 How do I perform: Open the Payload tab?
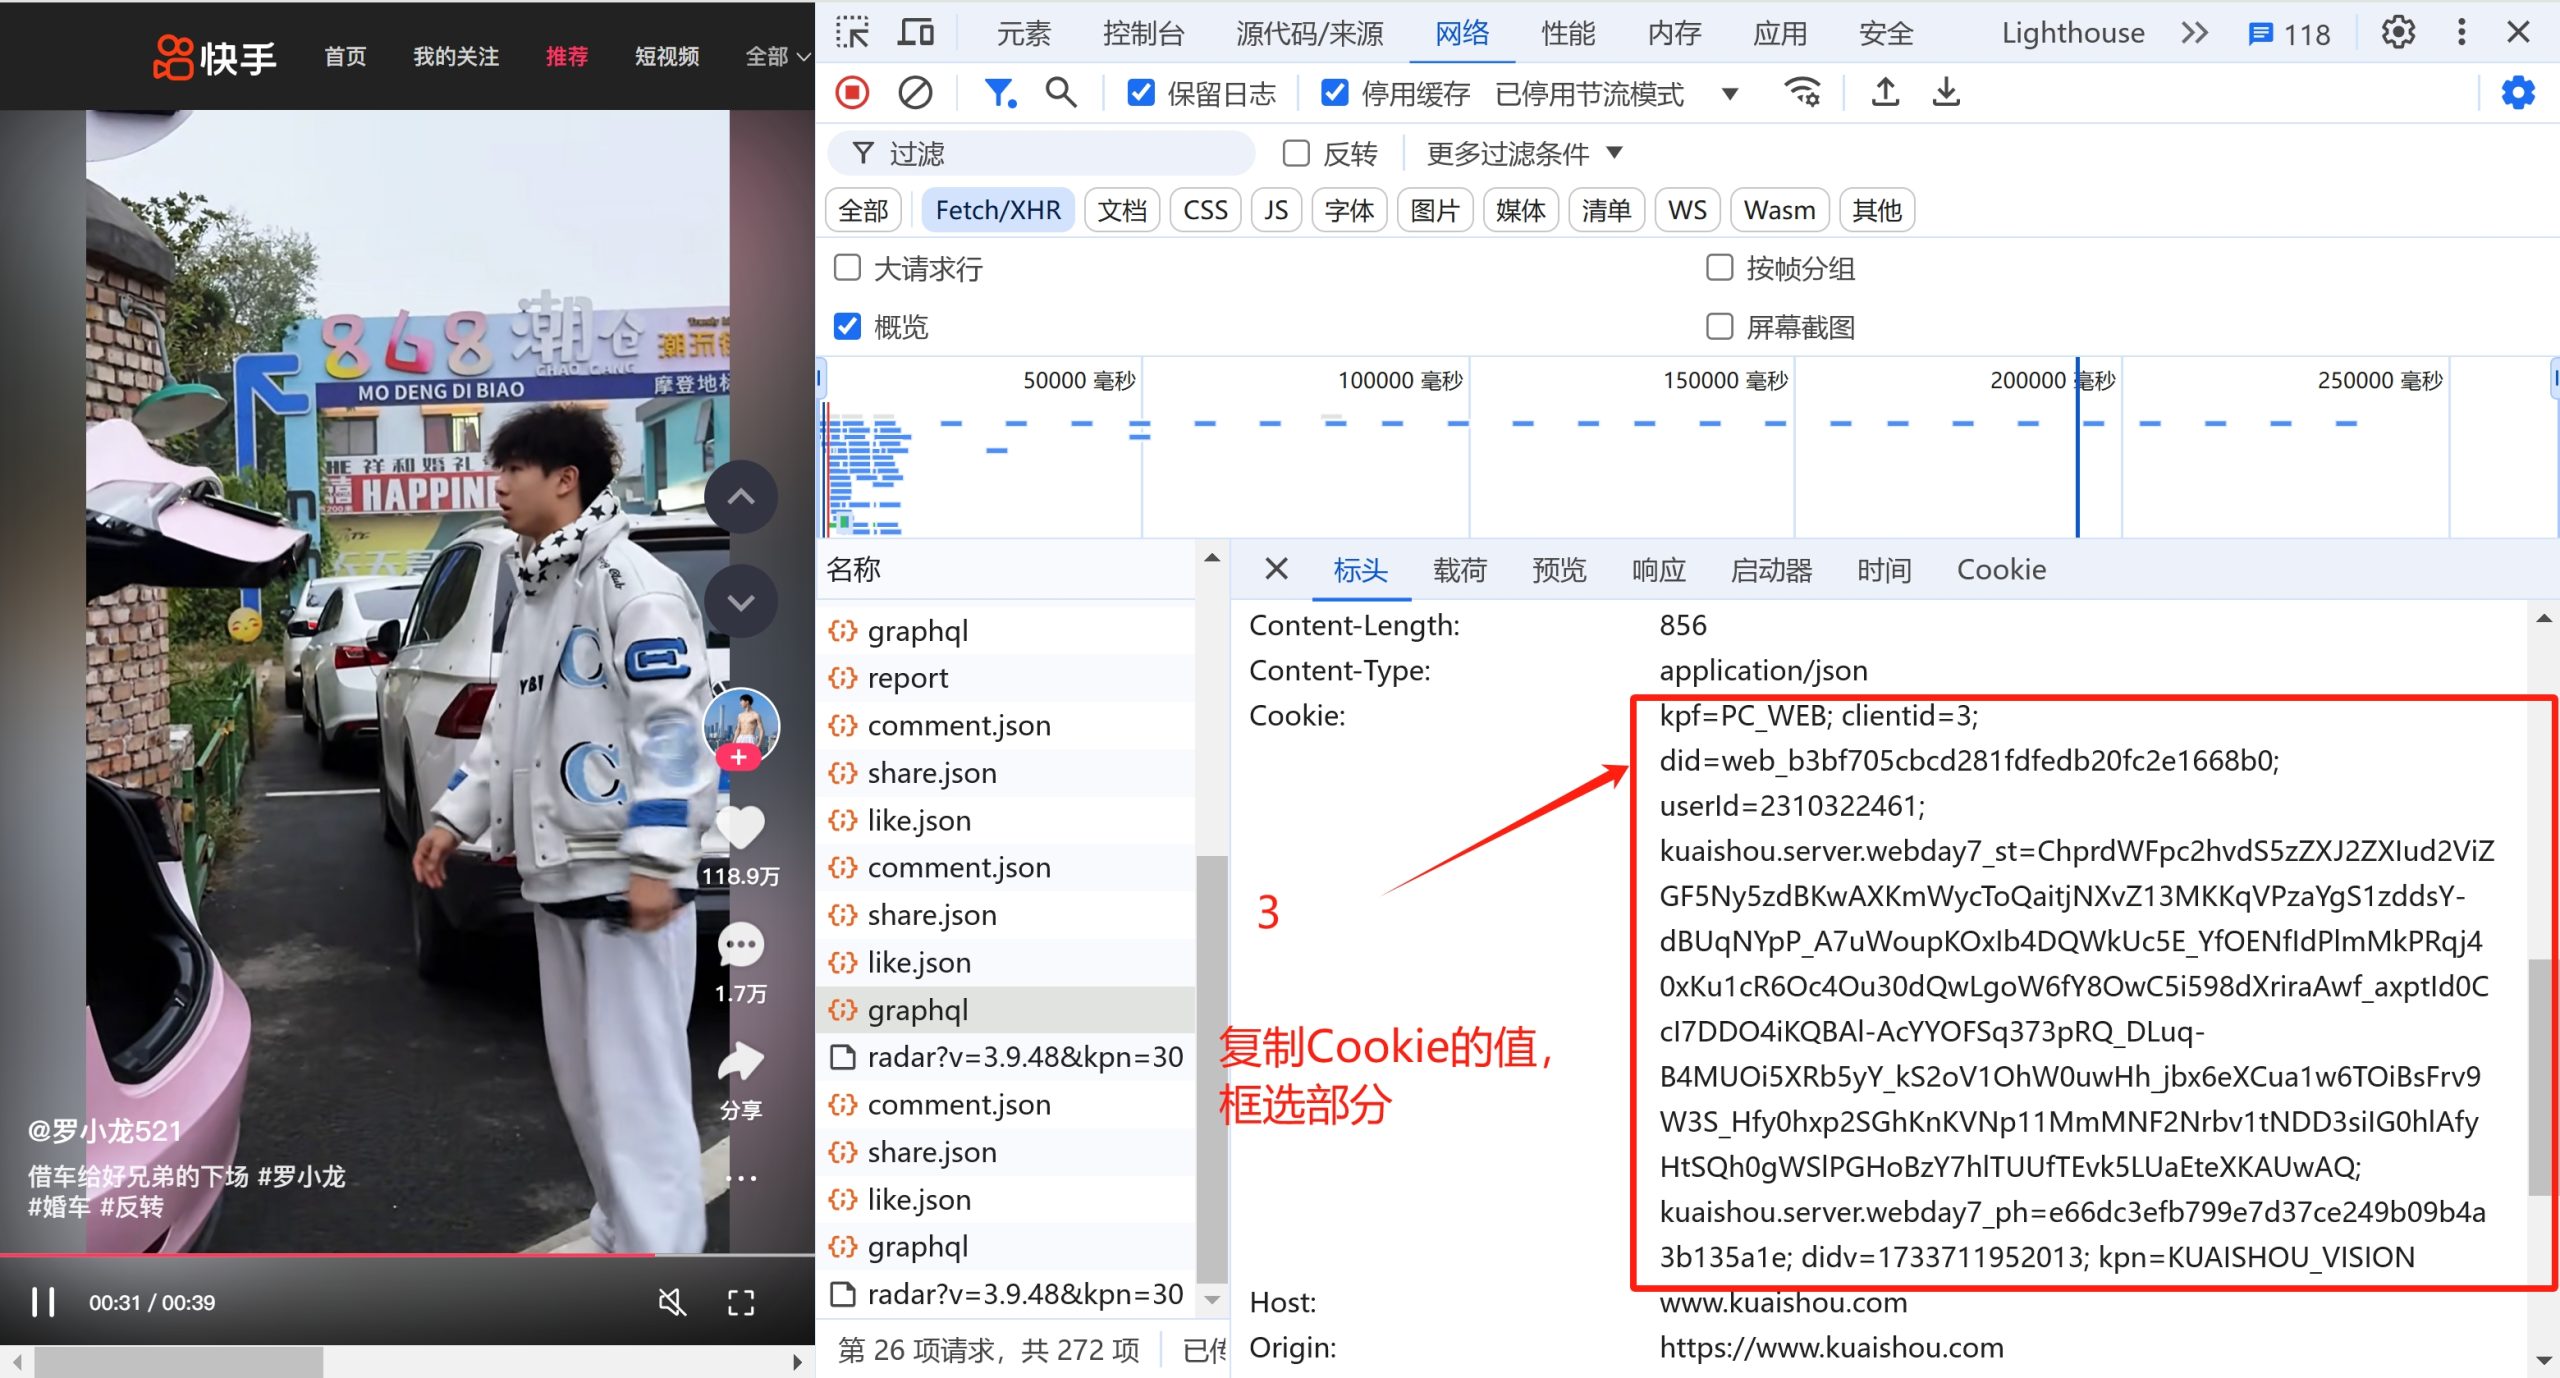coord(1459,570)
